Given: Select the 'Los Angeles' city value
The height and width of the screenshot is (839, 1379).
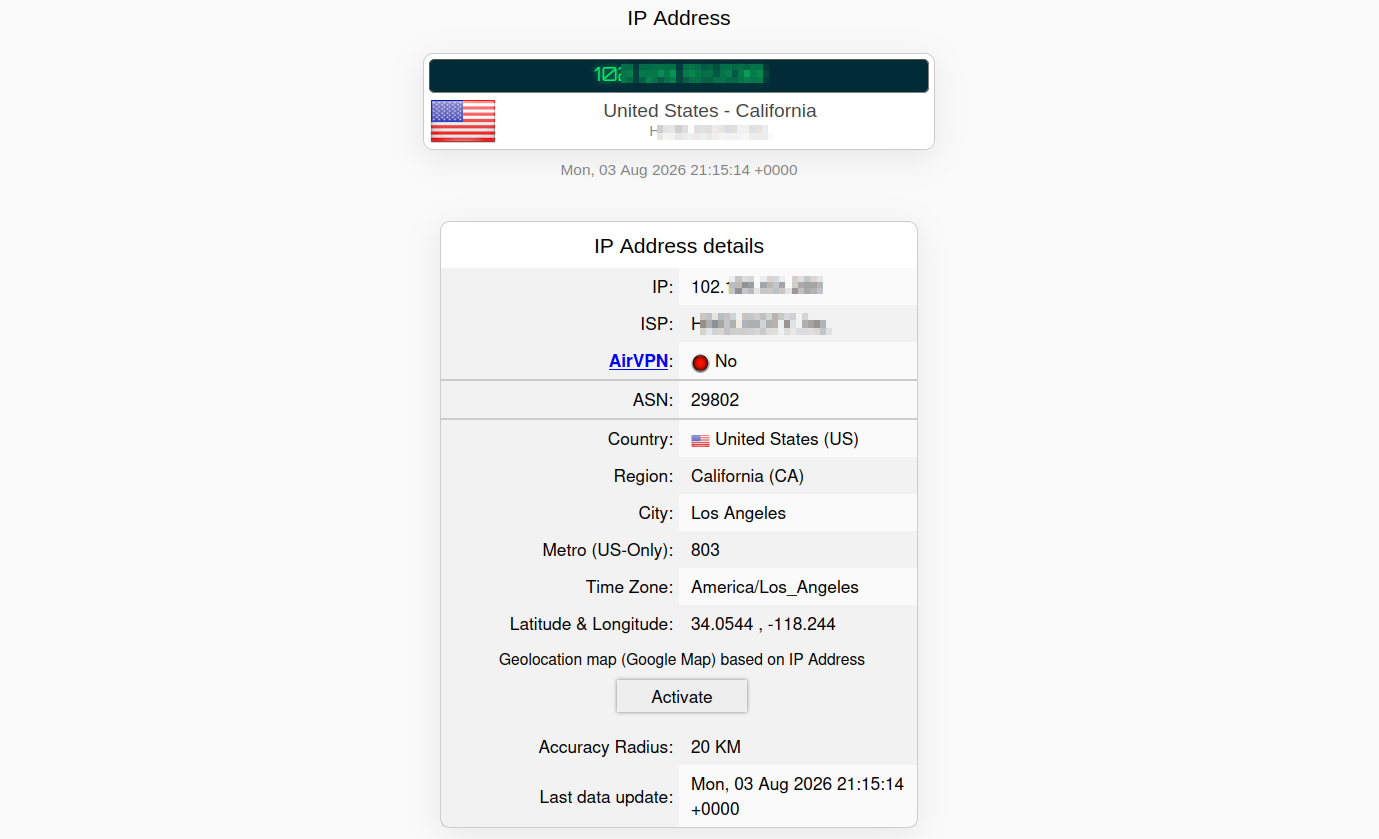Looking at the screenshot, I should 738,513.
